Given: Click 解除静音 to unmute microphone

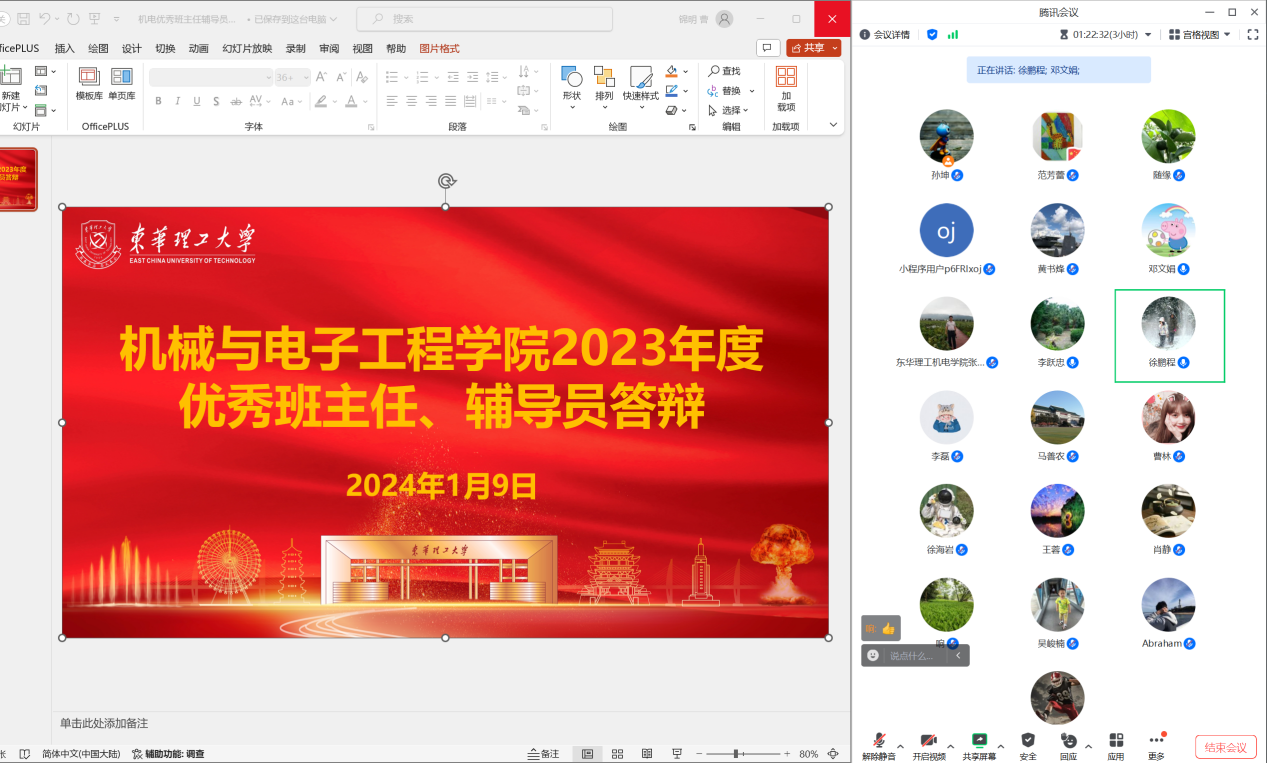Looking at the screenshot, I should [878, 741].
